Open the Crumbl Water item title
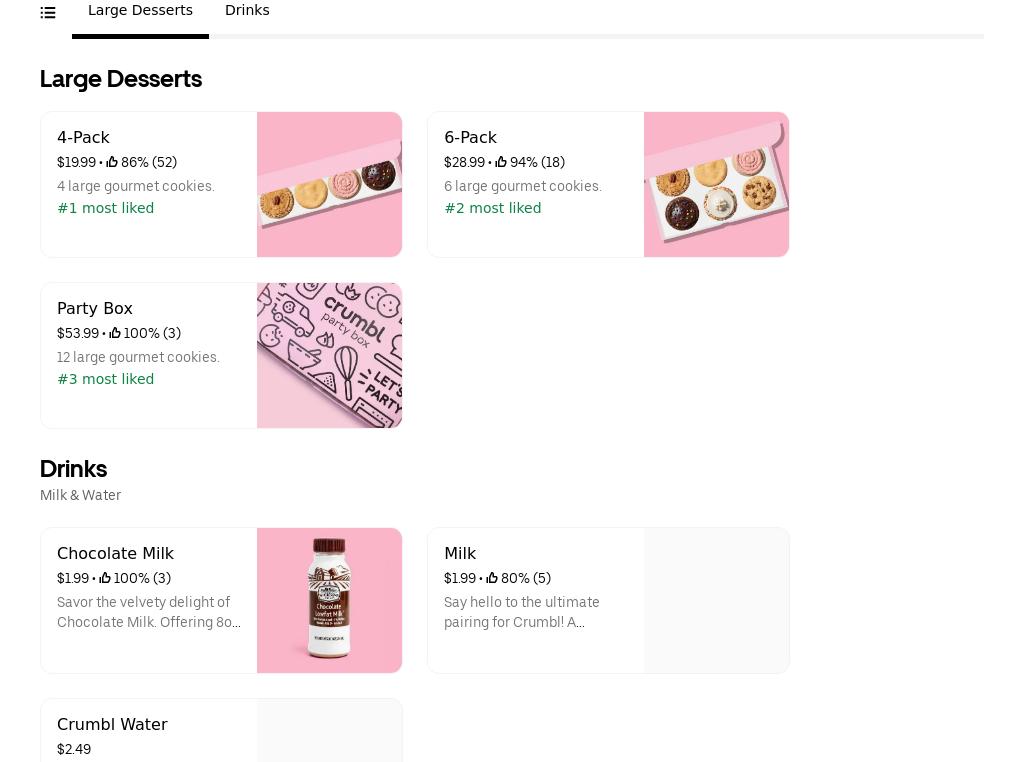Screen dimensions: 1024x762 (x=112, y=724)
